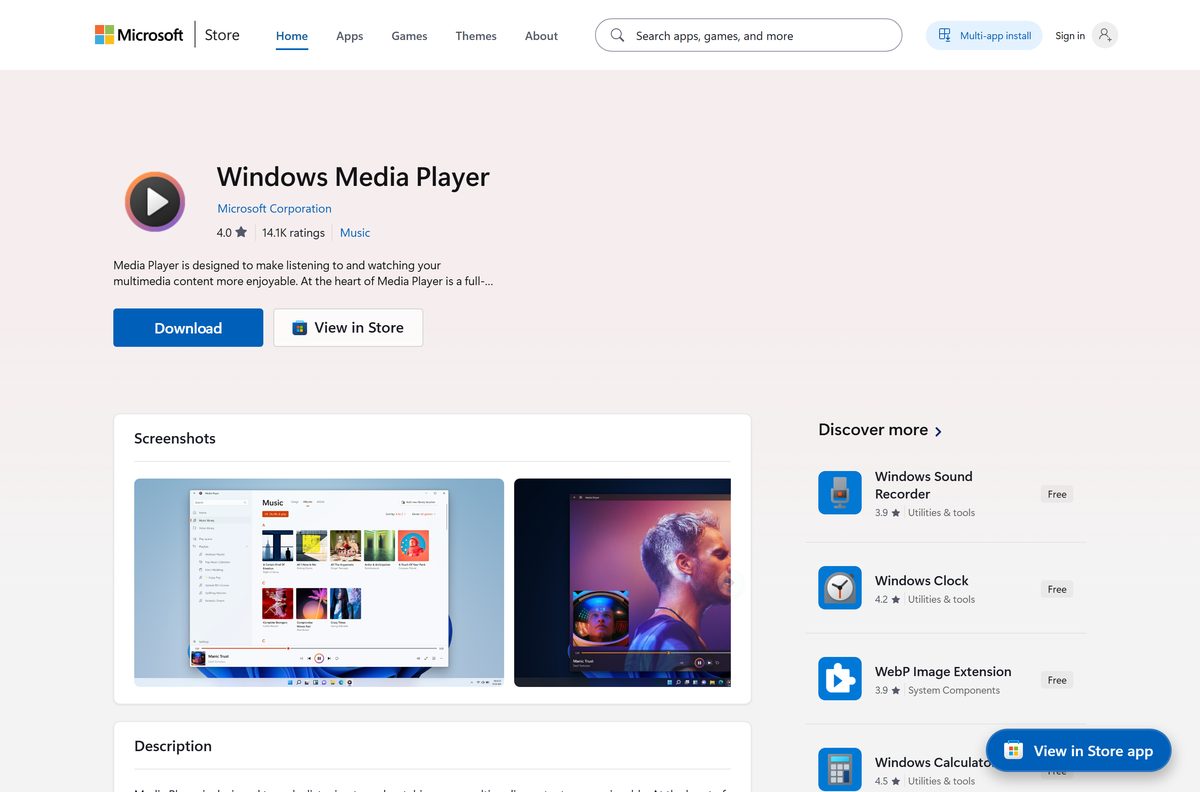The width and height of the screenshot is (1200, 792).
Task: Click the Windows Clock title
Action: (x=921, y=581)
